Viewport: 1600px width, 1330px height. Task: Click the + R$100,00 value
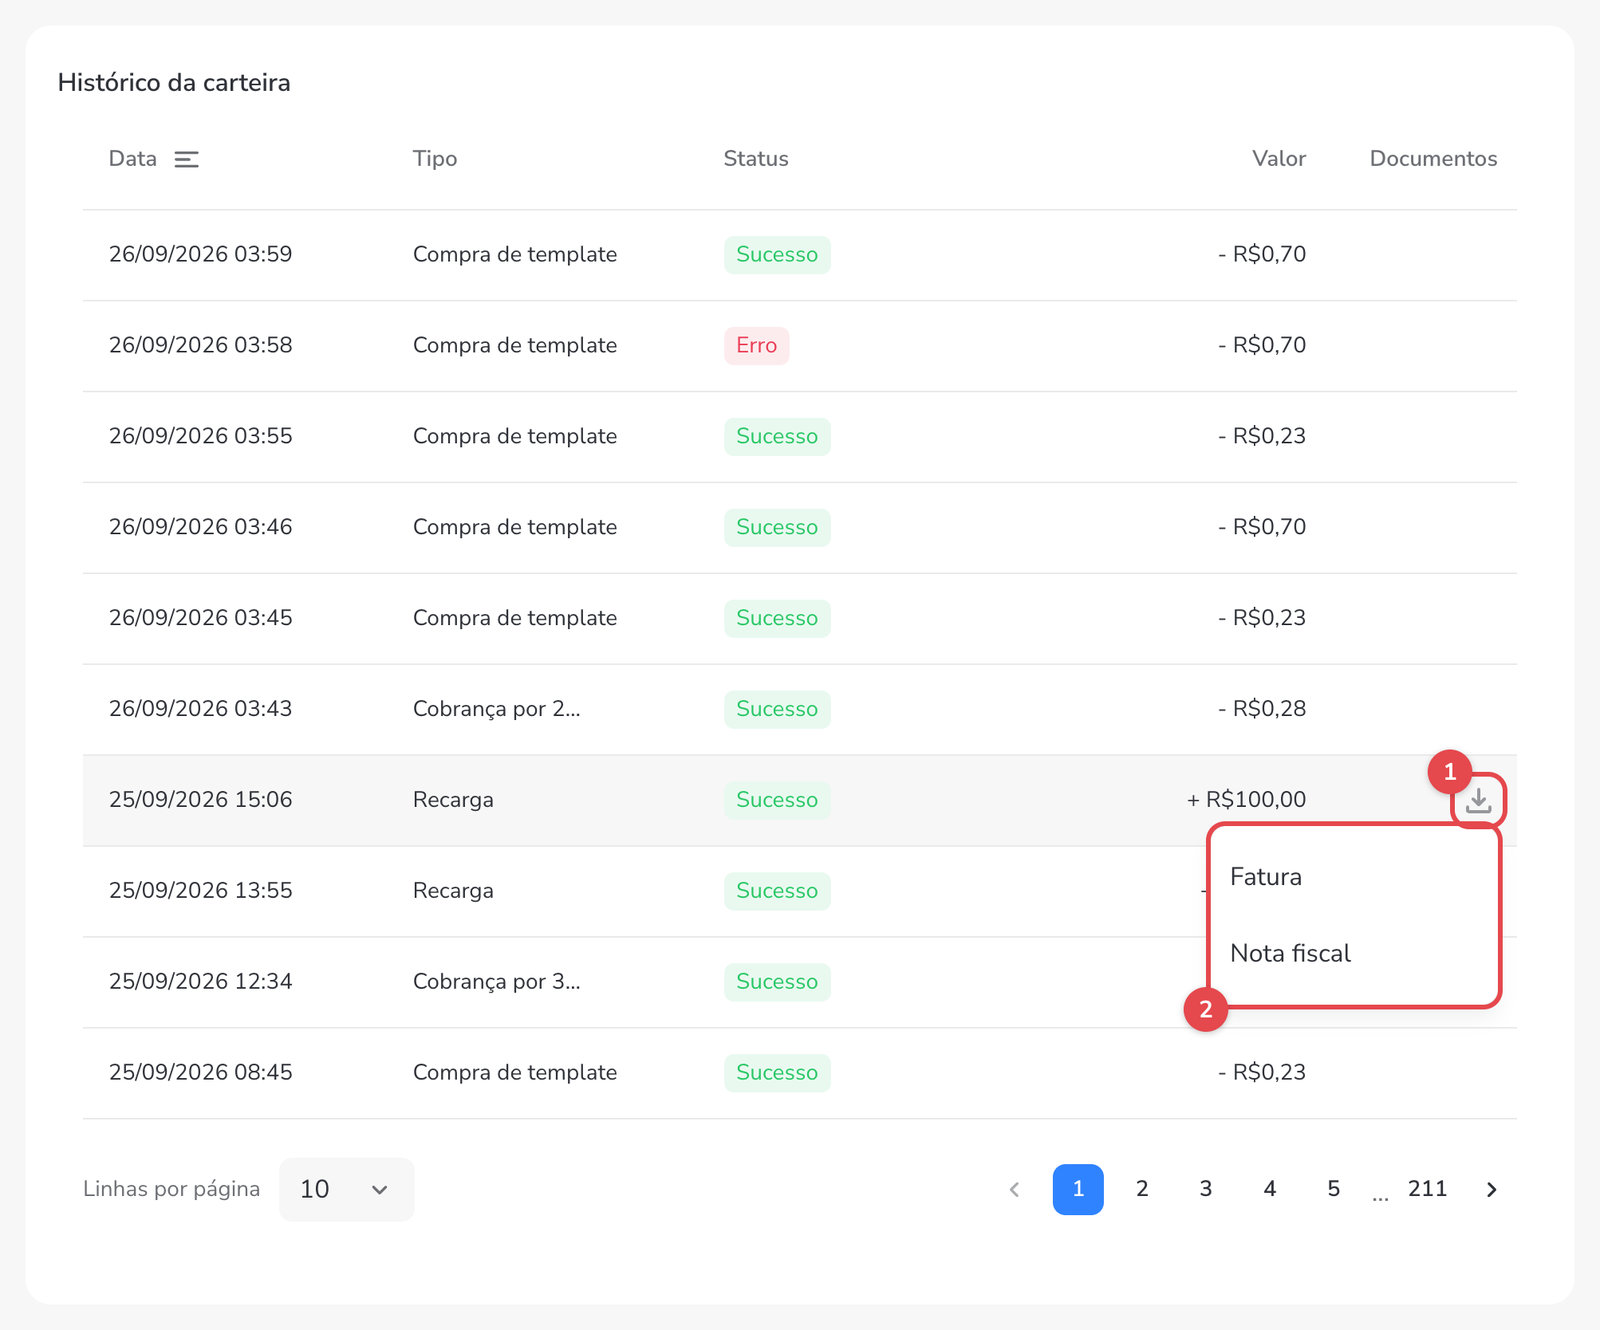(1246, 800)
